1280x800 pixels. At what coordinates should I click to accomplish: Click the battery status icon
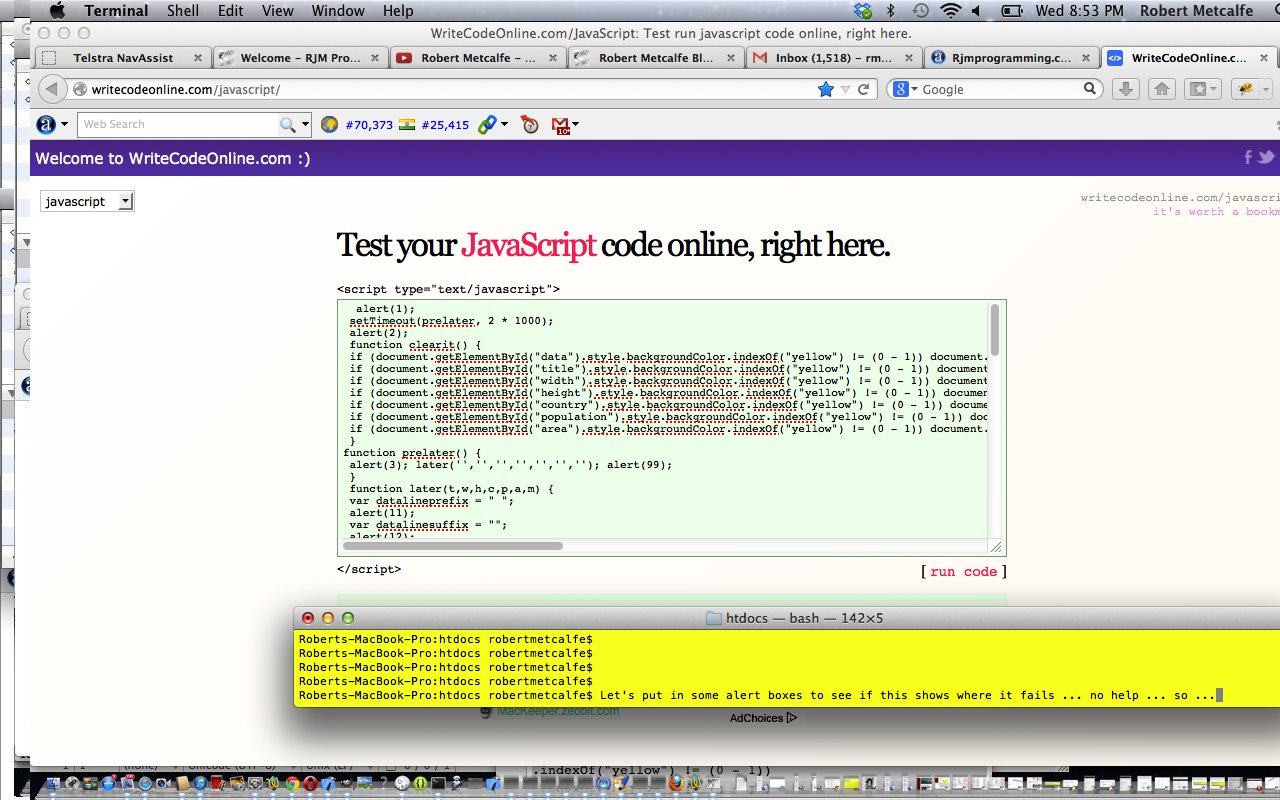[x=1012, y=11]
